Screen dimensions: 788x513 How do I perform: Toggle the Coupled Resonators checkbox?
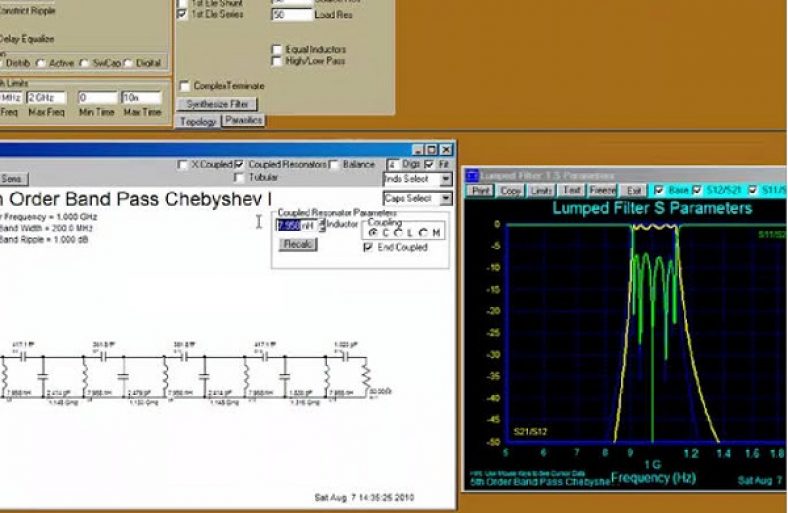[239, 164]
